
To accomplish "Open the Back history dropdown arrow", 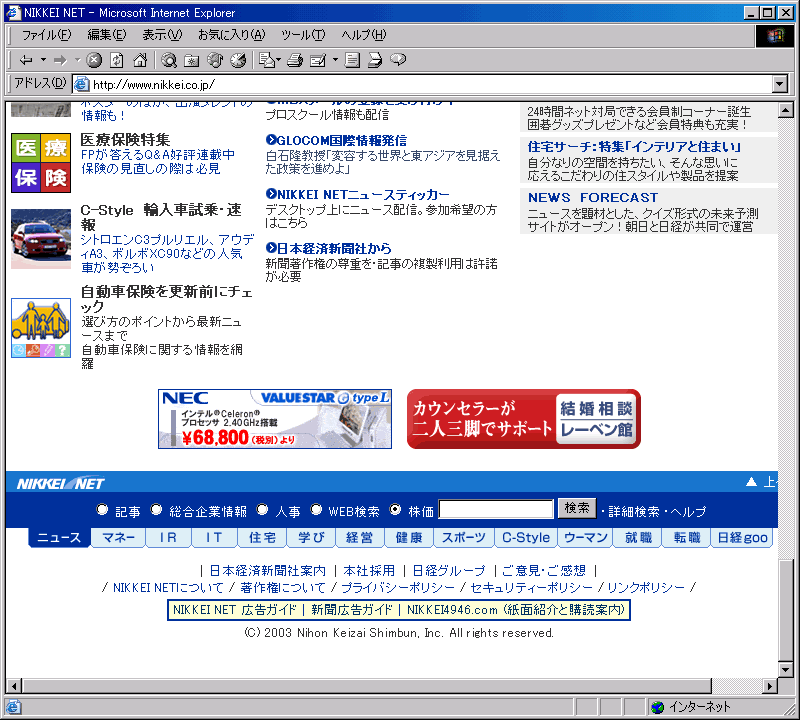I will (x=43, y=60).
